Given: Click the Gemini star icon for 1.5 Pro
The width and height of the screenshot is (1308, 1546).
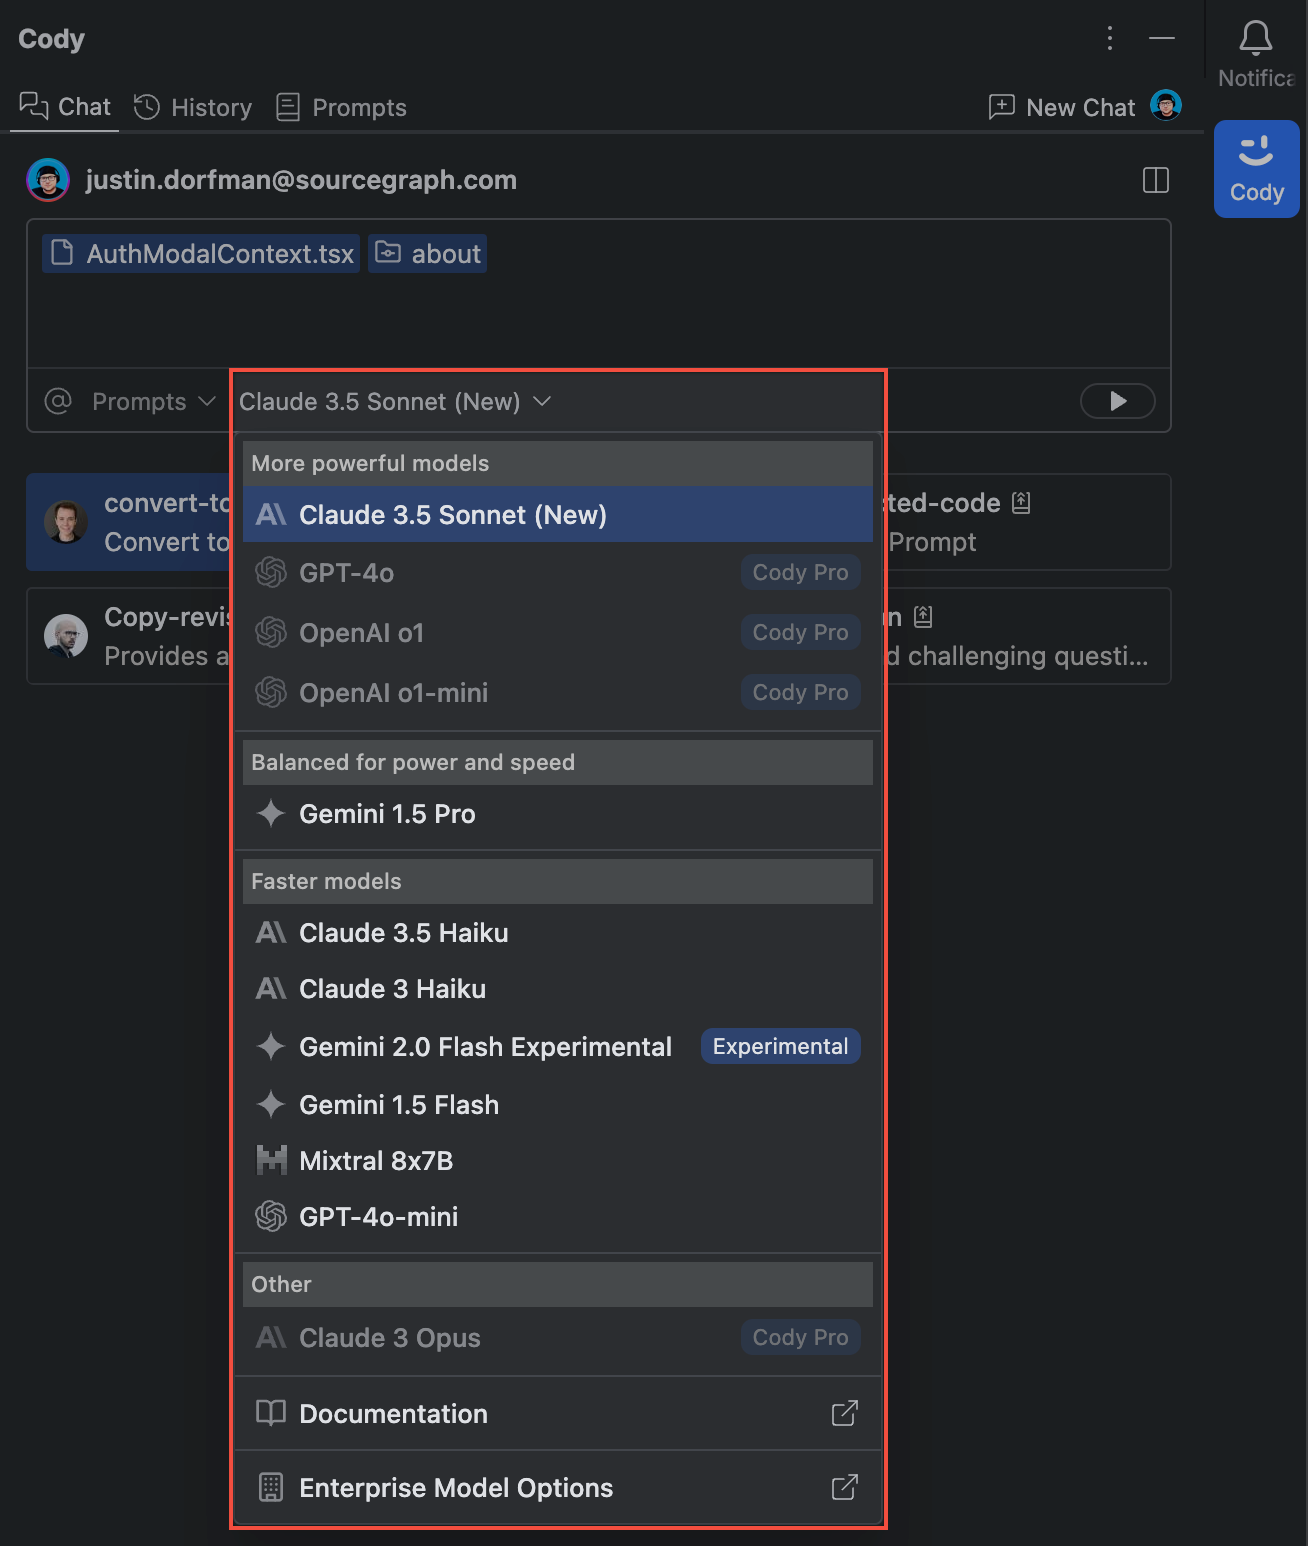Looking at the screenshot, I should [x=271, y=813].
